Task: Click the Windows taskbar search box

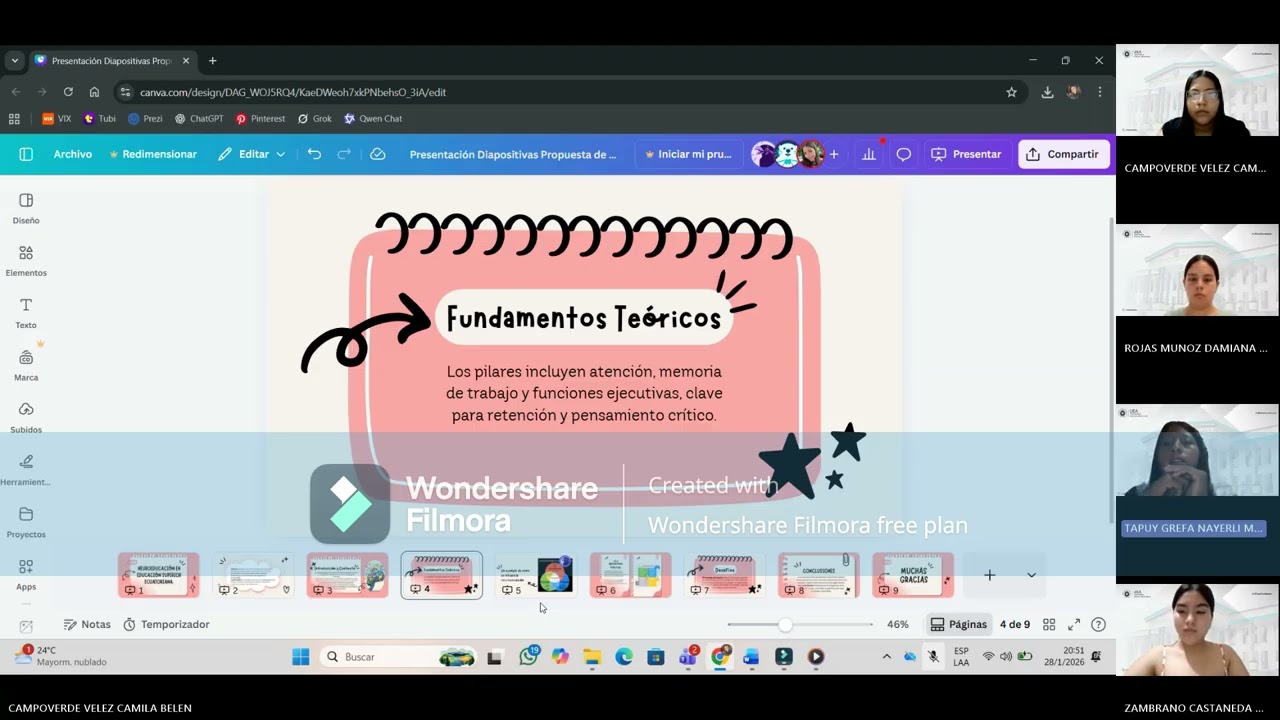Action: (399, 657)
